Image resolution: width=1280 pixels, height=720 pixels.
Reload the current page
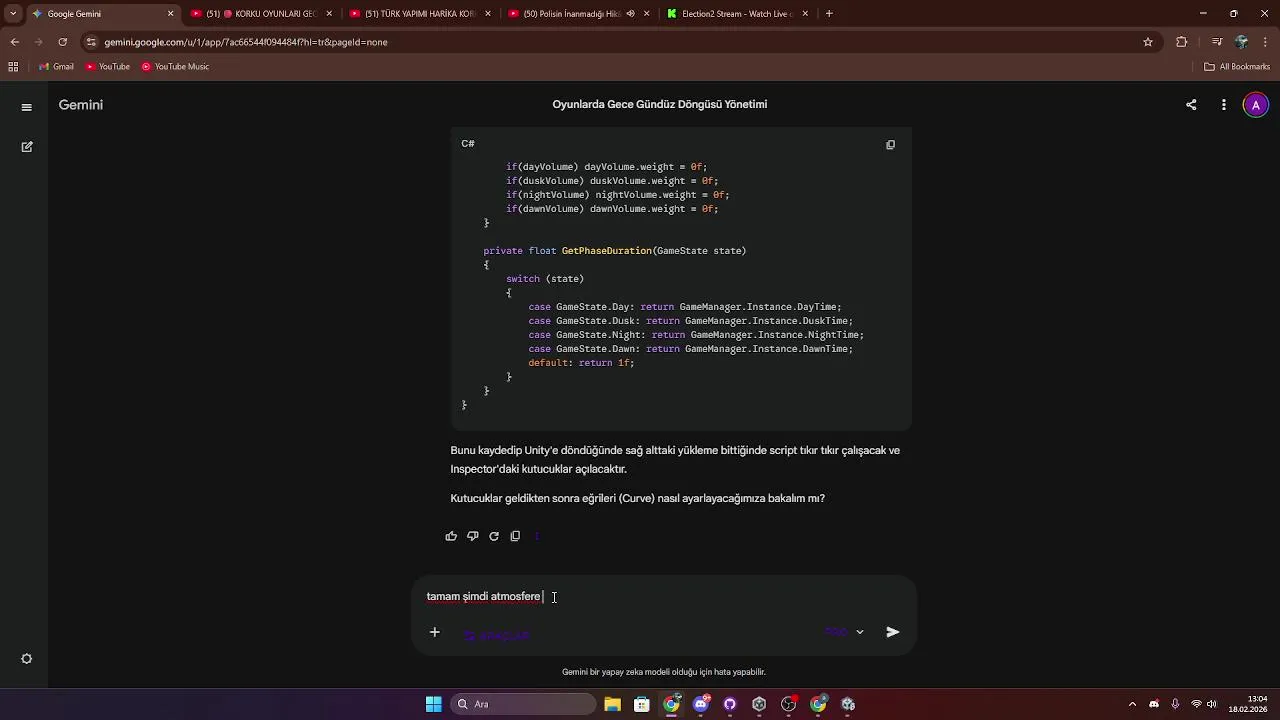(63, 42)
